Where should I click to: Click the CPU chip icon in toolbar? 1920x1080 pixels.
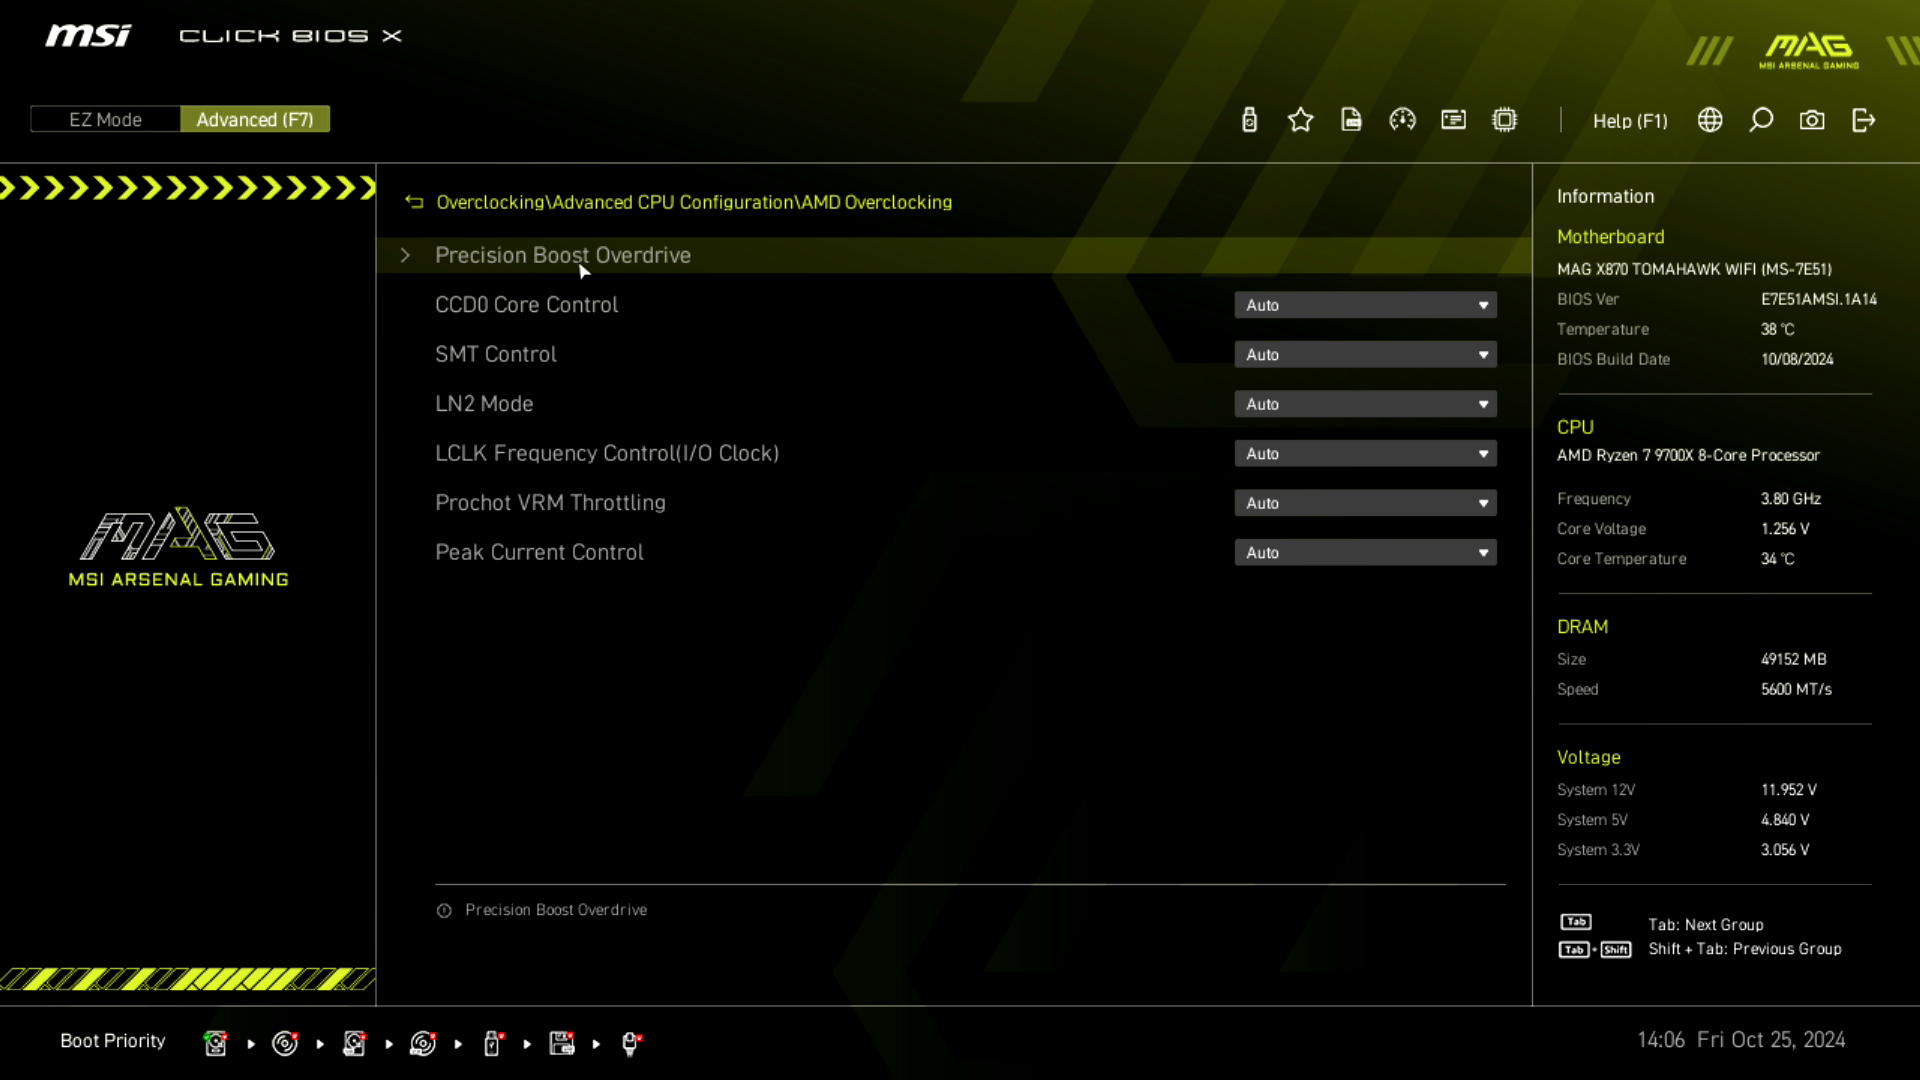point(1504,120)
